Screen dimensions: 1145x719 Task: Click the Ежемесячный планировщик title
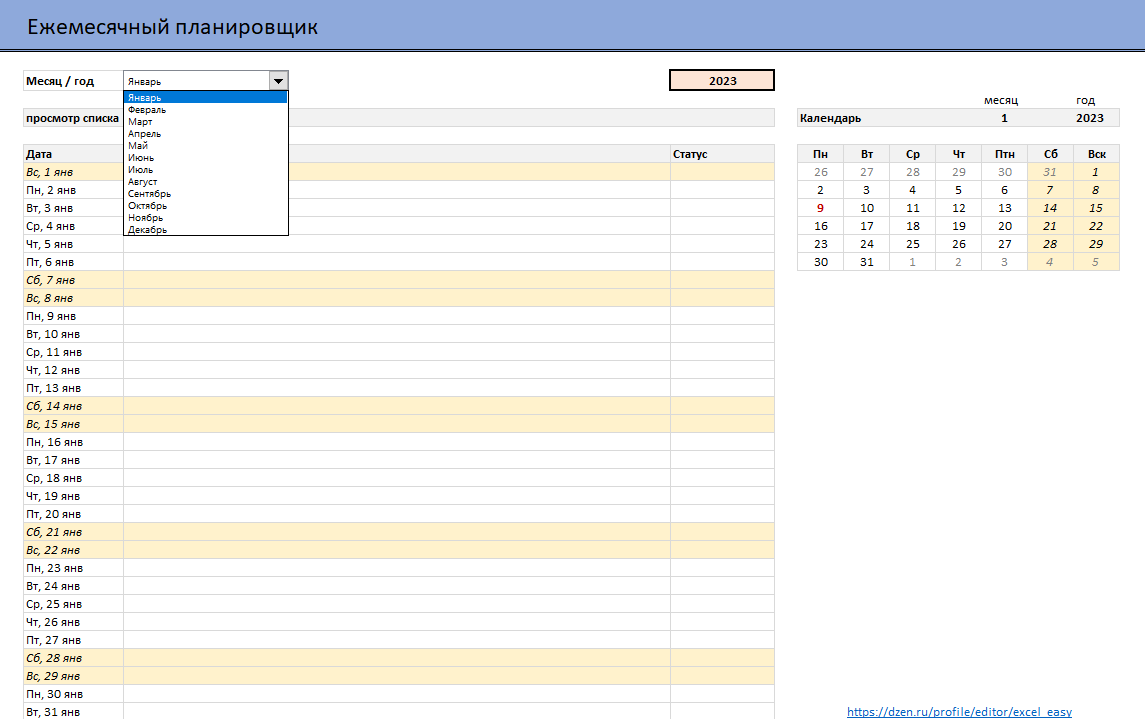tap(172, 27)
